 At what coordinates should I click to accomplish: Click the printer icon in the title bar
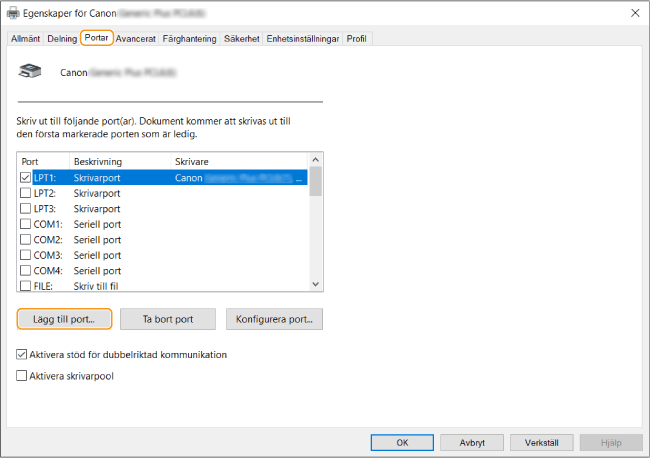13,13
